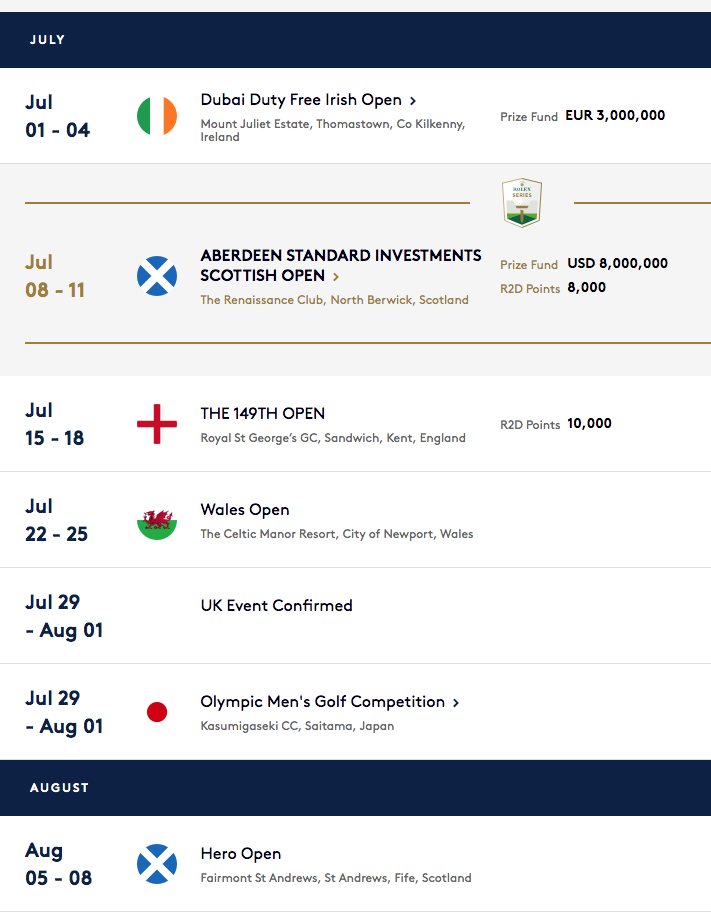Viewport: 711px width, 924px height.
Task: Open Dubai Duty Free Irish Open link
Action: (x=301, y=100)
